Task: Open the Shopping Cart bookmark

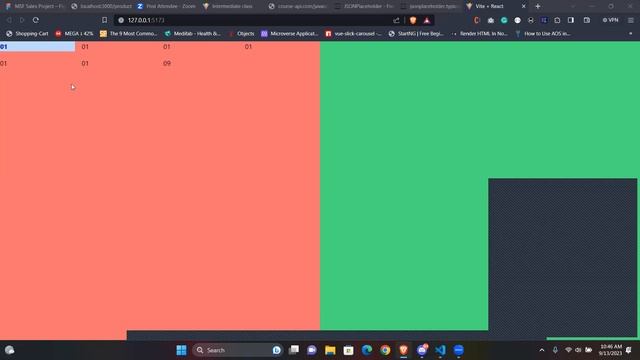Action: click(x=27, y=33)
